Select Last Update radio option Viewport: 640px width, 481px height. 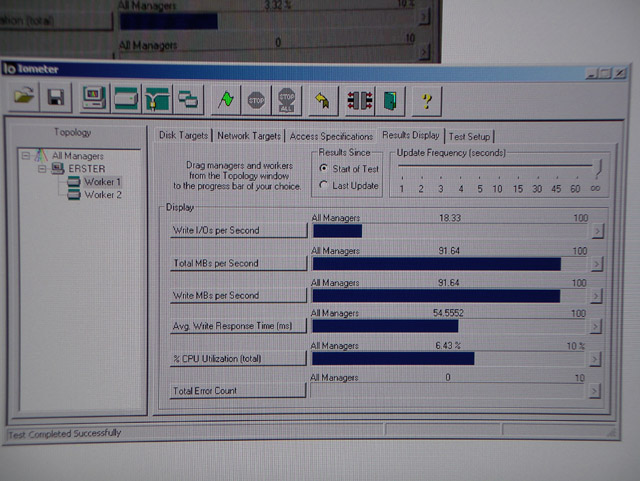coord(349,185)
